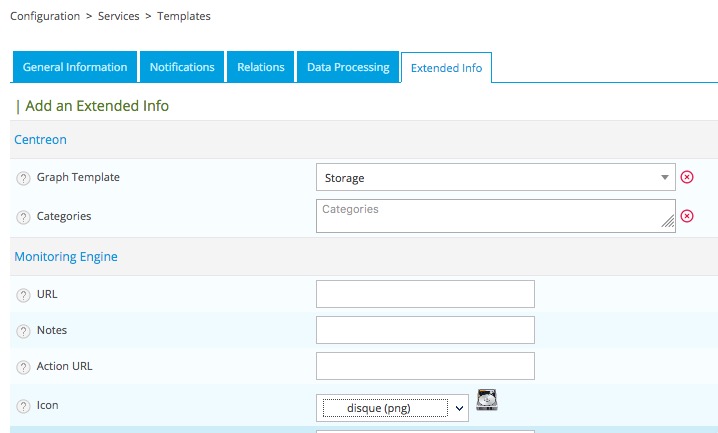The height and width of the screenshot is (433, 718).
Task: Clear Graph Template with red X icon
Action: (687, 177)
